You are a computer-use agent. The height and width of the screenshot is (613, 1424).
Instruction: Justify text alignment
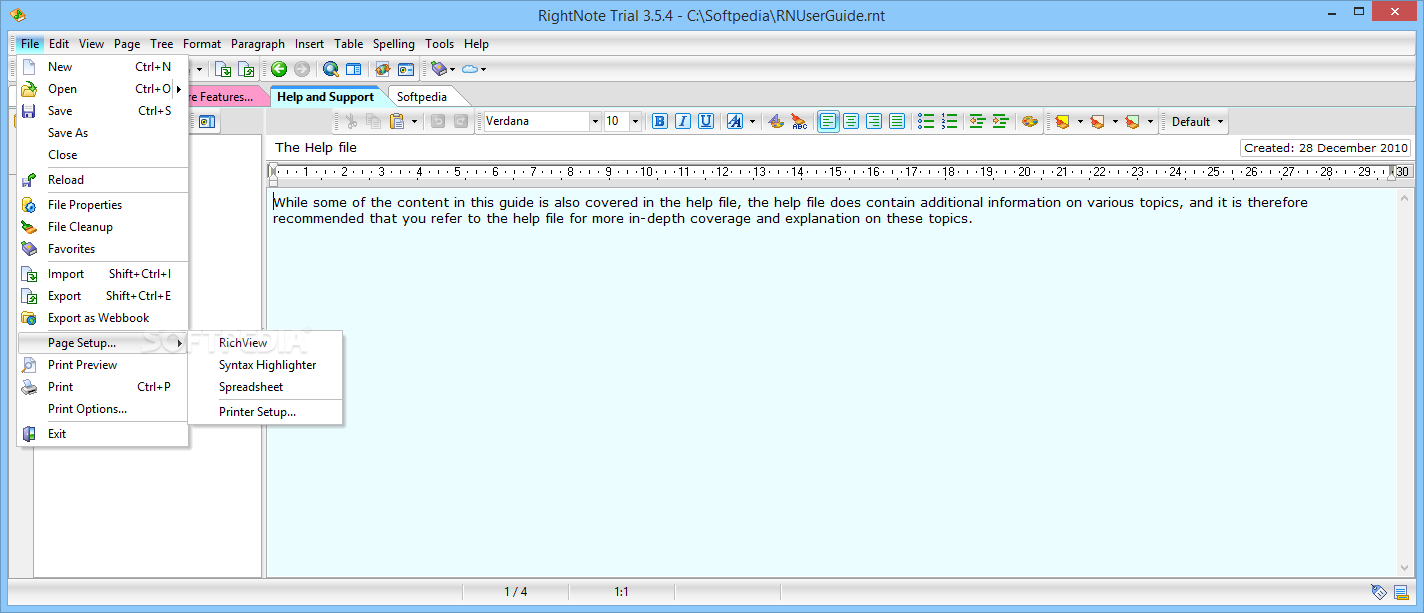coord(897,121)
